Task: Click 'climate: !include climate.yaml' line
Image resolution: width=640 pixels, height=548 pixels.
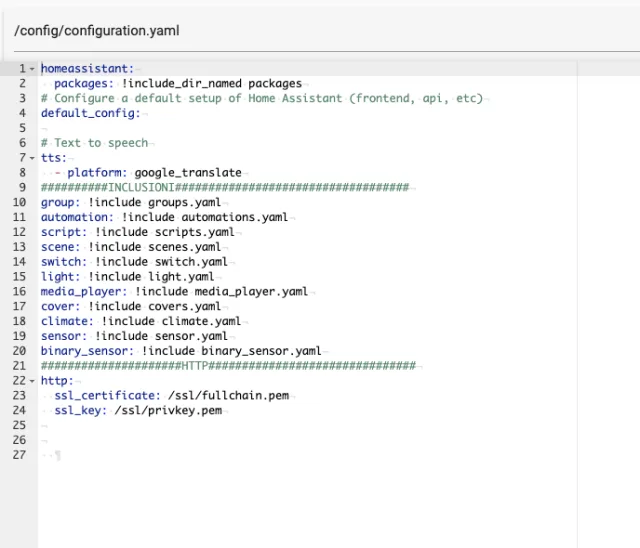Action: [141, 321]
